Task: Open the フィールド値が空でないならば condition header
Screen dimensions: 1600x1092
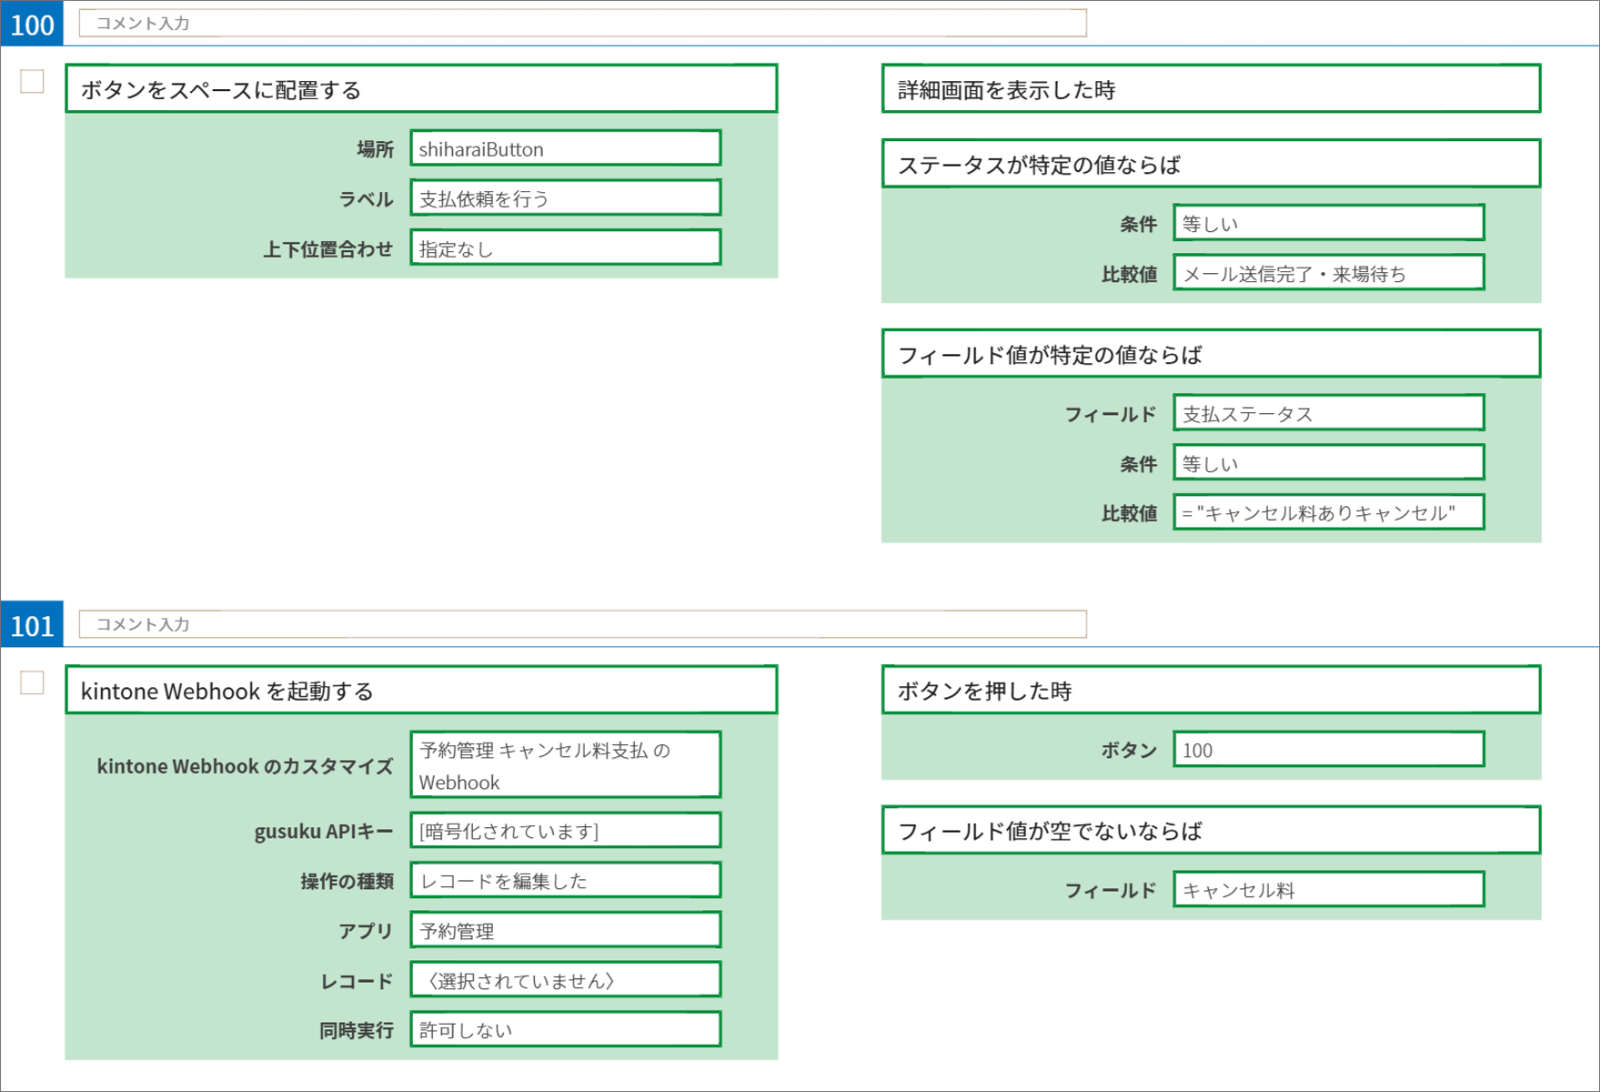Action: [1211, 830]
